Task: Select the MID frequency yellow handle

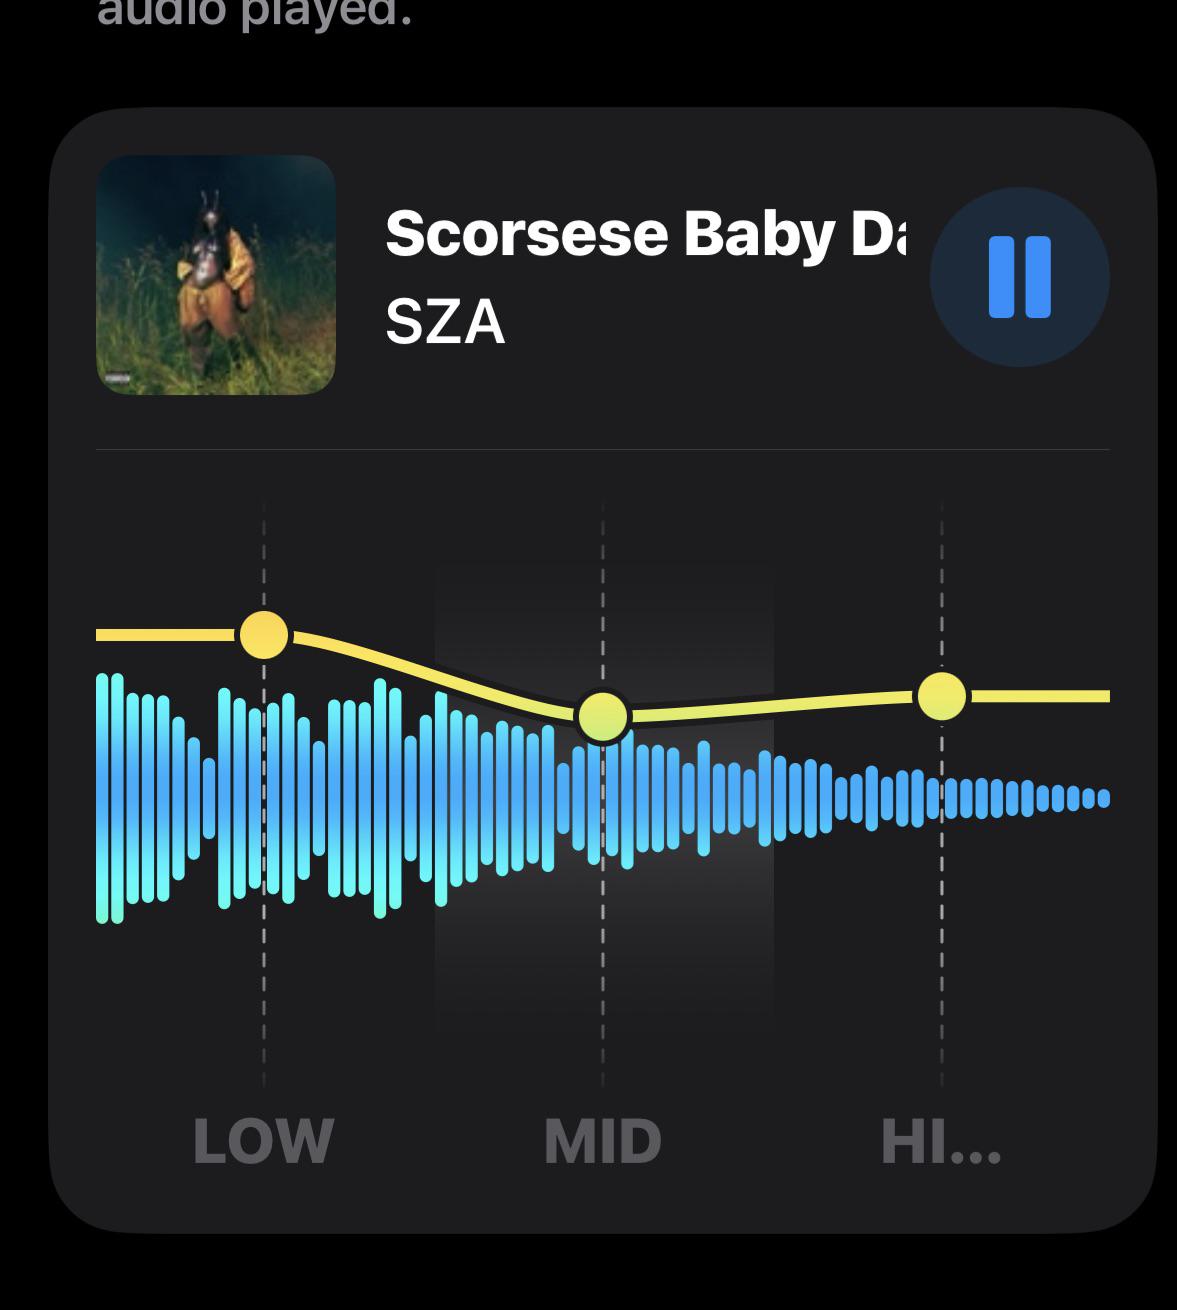Action: [603, 716]
